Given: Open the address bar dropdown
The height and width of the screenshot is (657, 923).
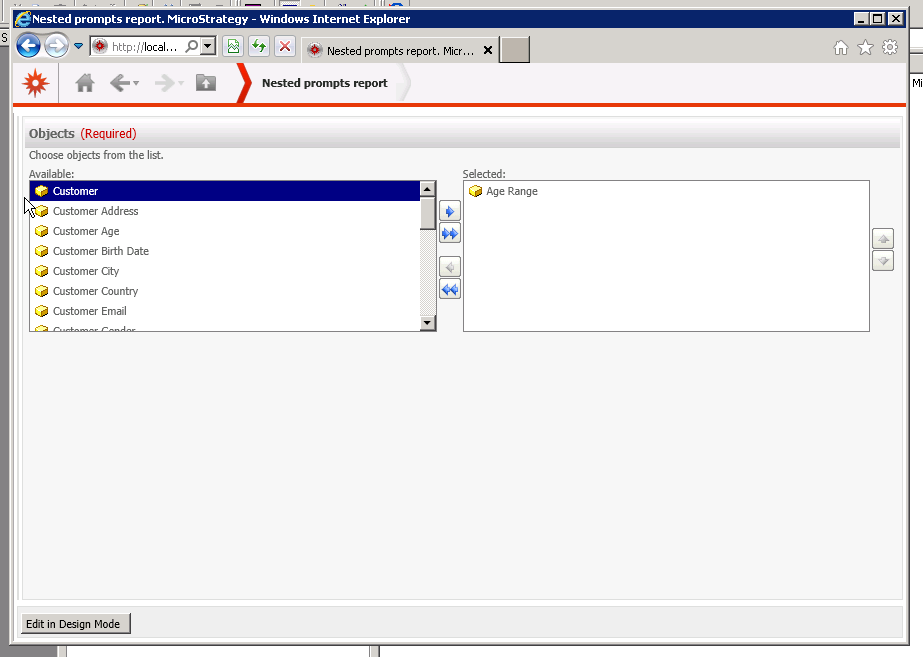Looking at the screenshot, I should pyautogui.click(x=206, y=46).
